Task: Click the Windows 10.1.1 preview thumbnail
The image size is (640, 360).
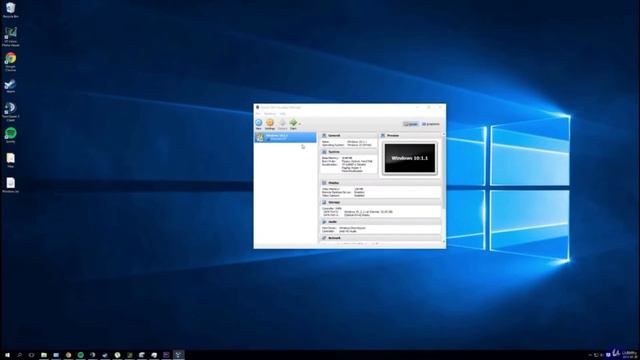Action: tap(410, 158)
